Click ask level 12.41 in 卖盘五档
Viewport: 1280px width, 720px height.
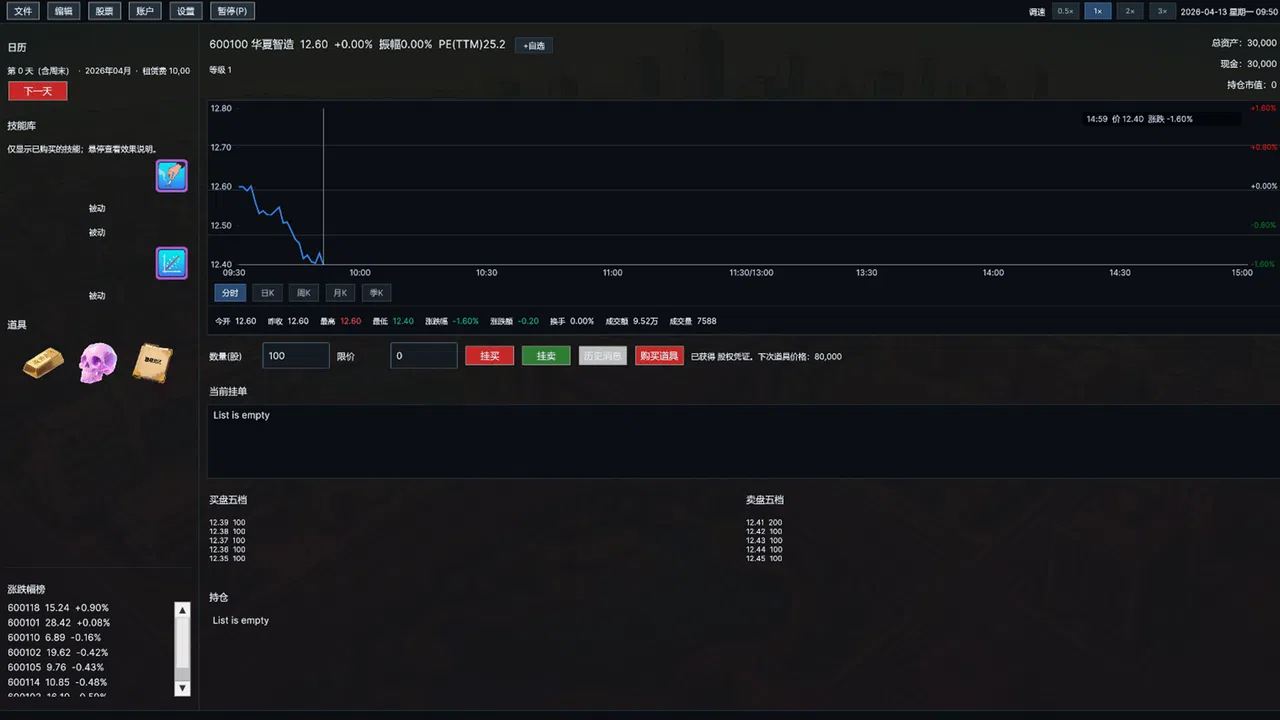pos(764,523)
